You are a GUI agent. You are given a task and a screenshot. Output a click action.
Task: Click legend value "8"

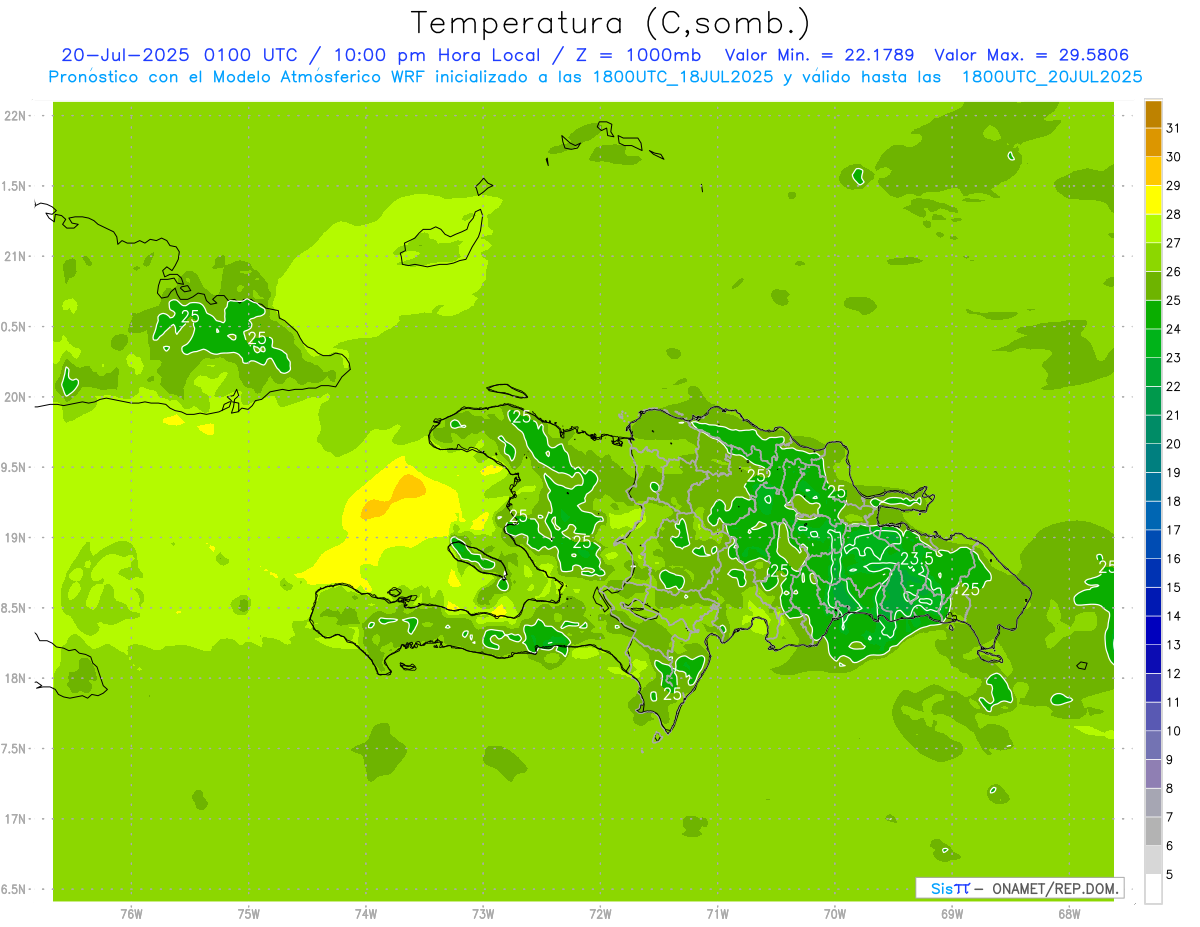click(x=1170, y=789)
